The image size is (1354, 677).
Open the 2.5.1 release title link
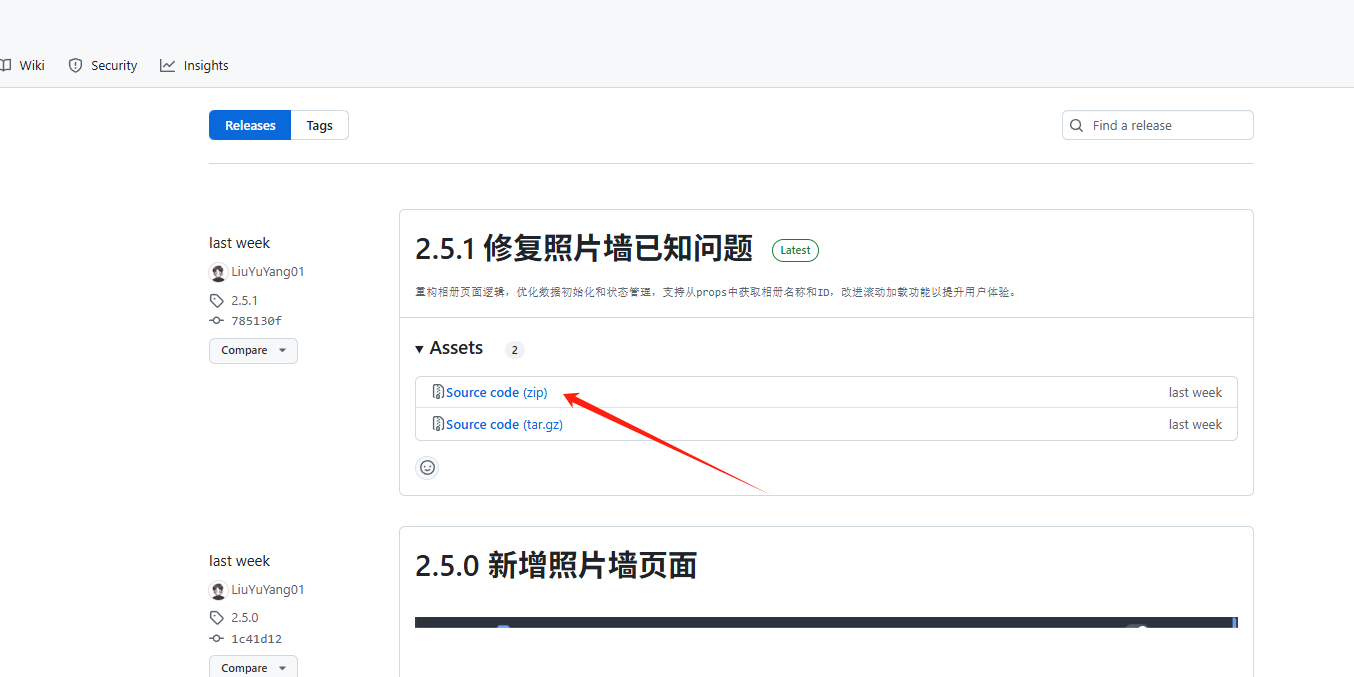(584, 249)
